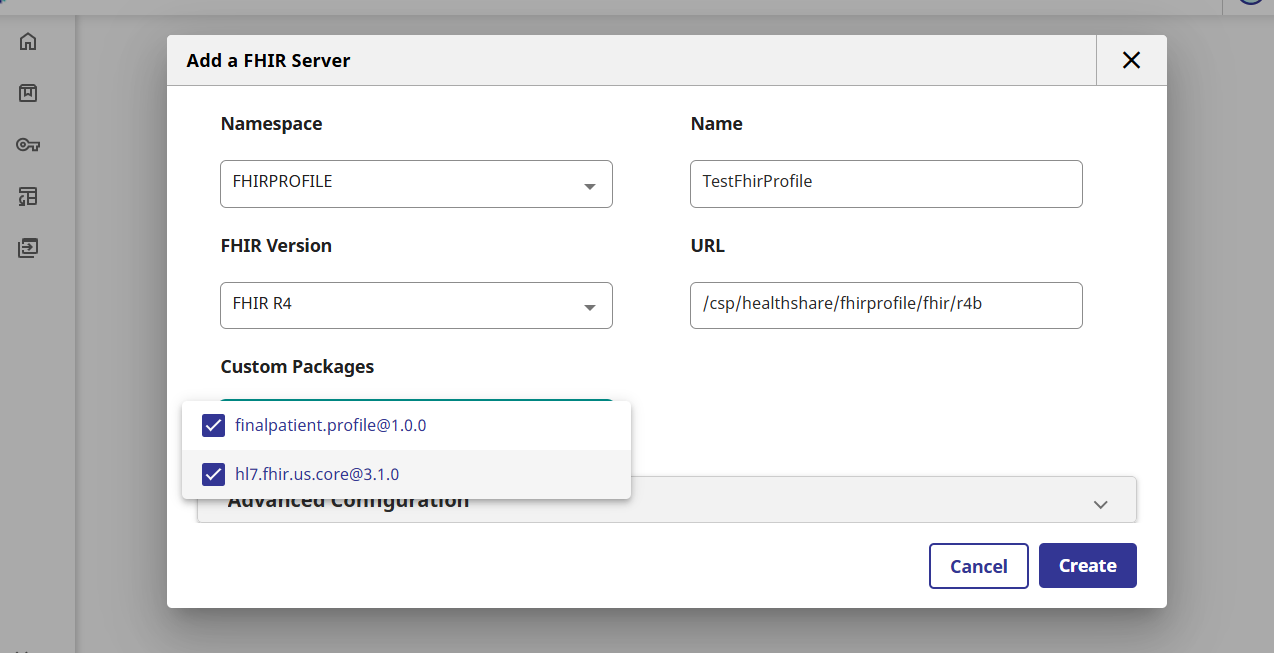Image resolution: width=1274 pixels, height=653 pixels.
Task: Open the FHIR Version dropdown
Action: point(416,305)
